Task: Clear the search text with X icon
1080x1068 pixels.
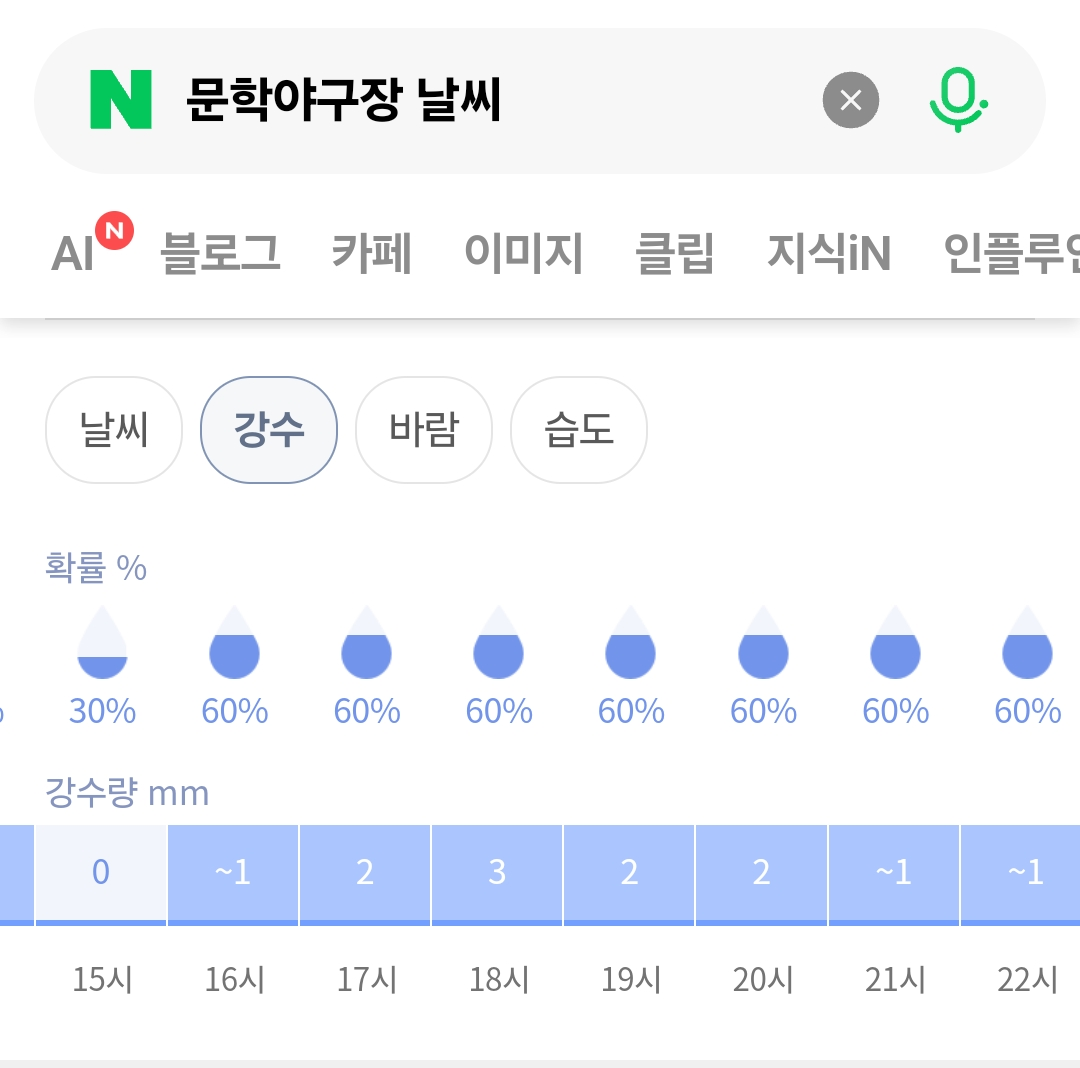Action: 851,100
